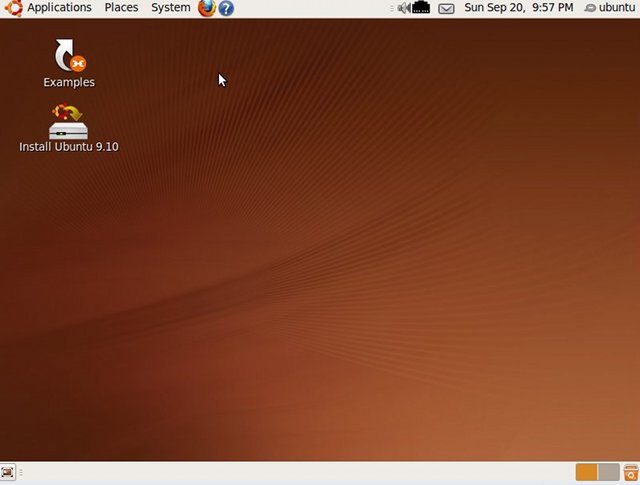The width and height of the screenshot is (640, 485).
Task: Switch to the second gray workspace
Action: pyautogui.click(x=609, y=472)
